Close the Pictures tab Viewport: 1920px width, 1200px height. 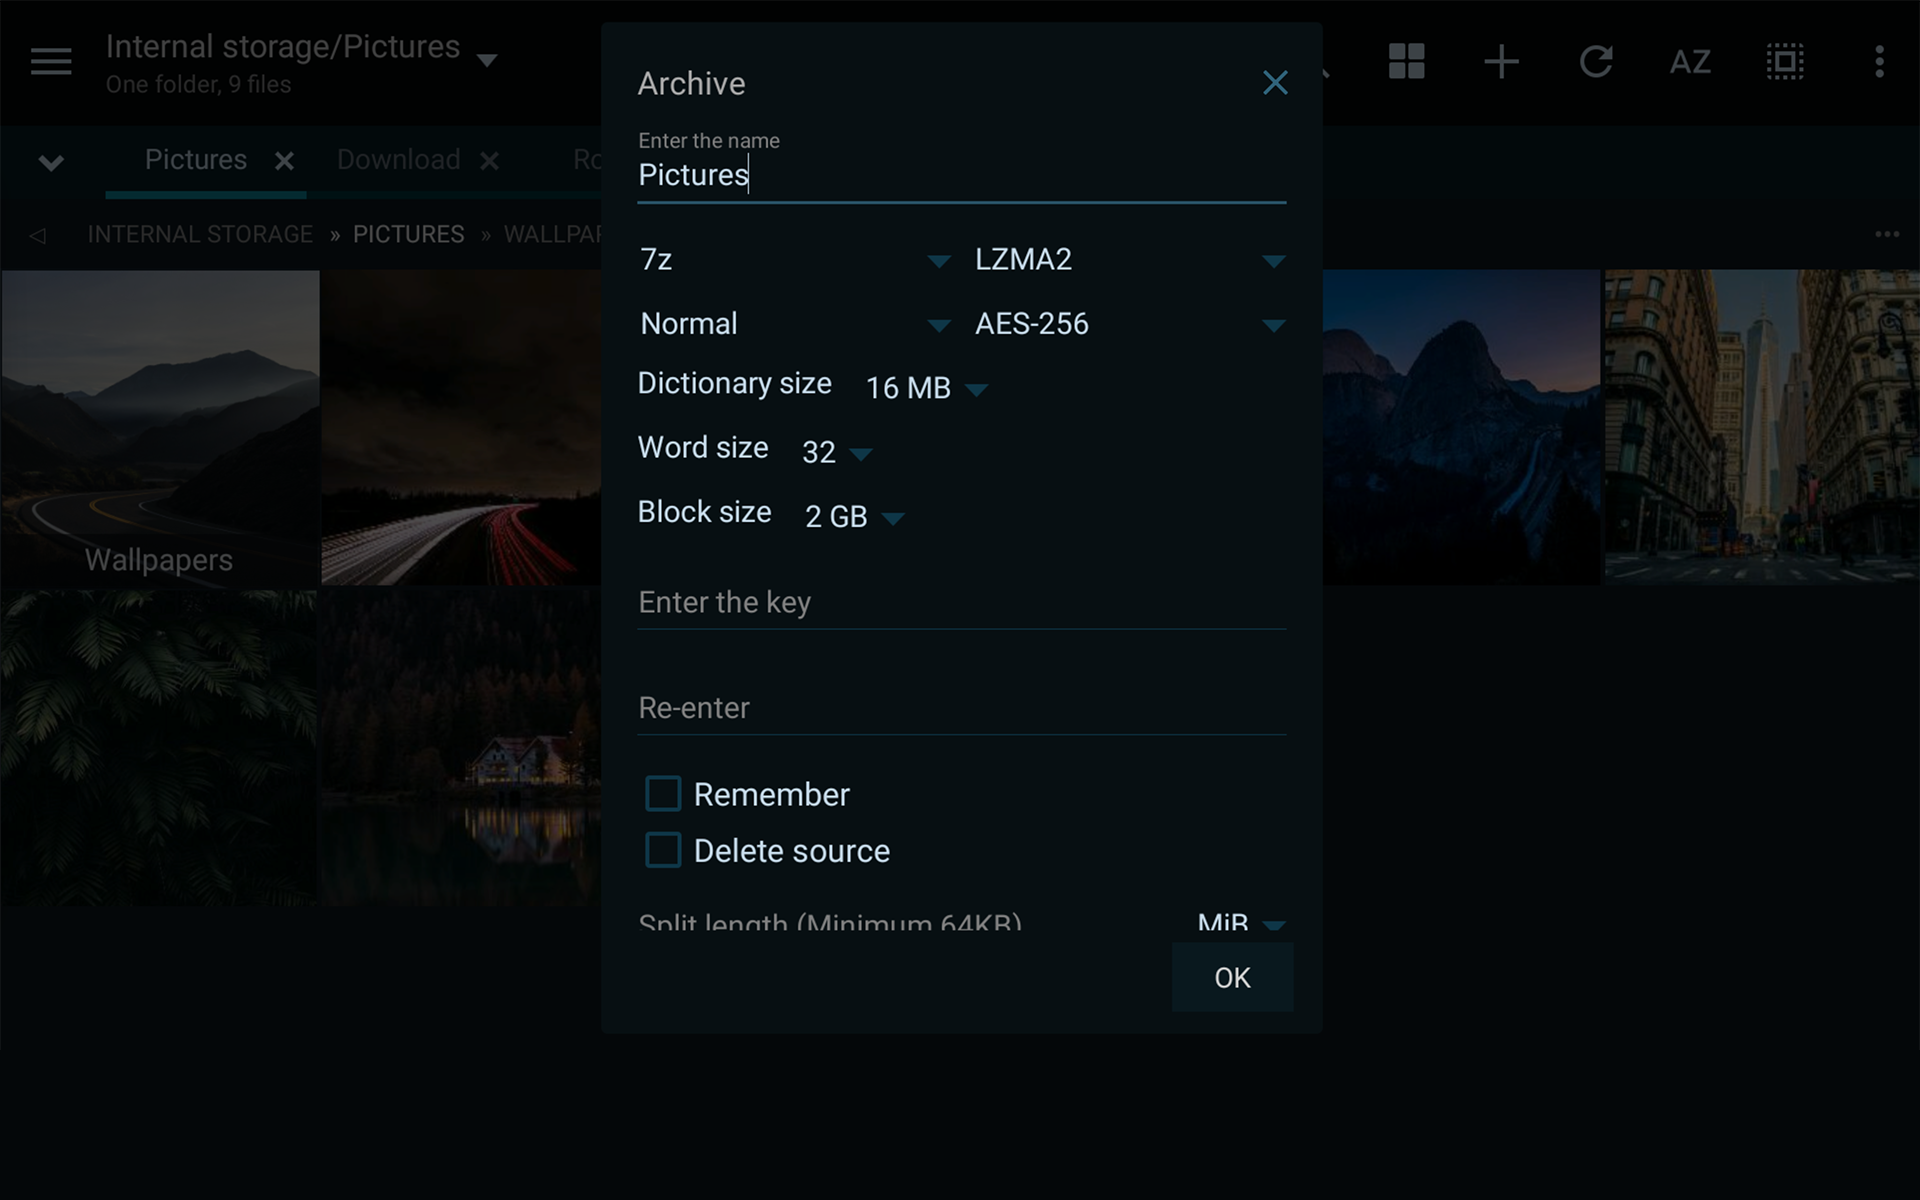pos(285,161)
